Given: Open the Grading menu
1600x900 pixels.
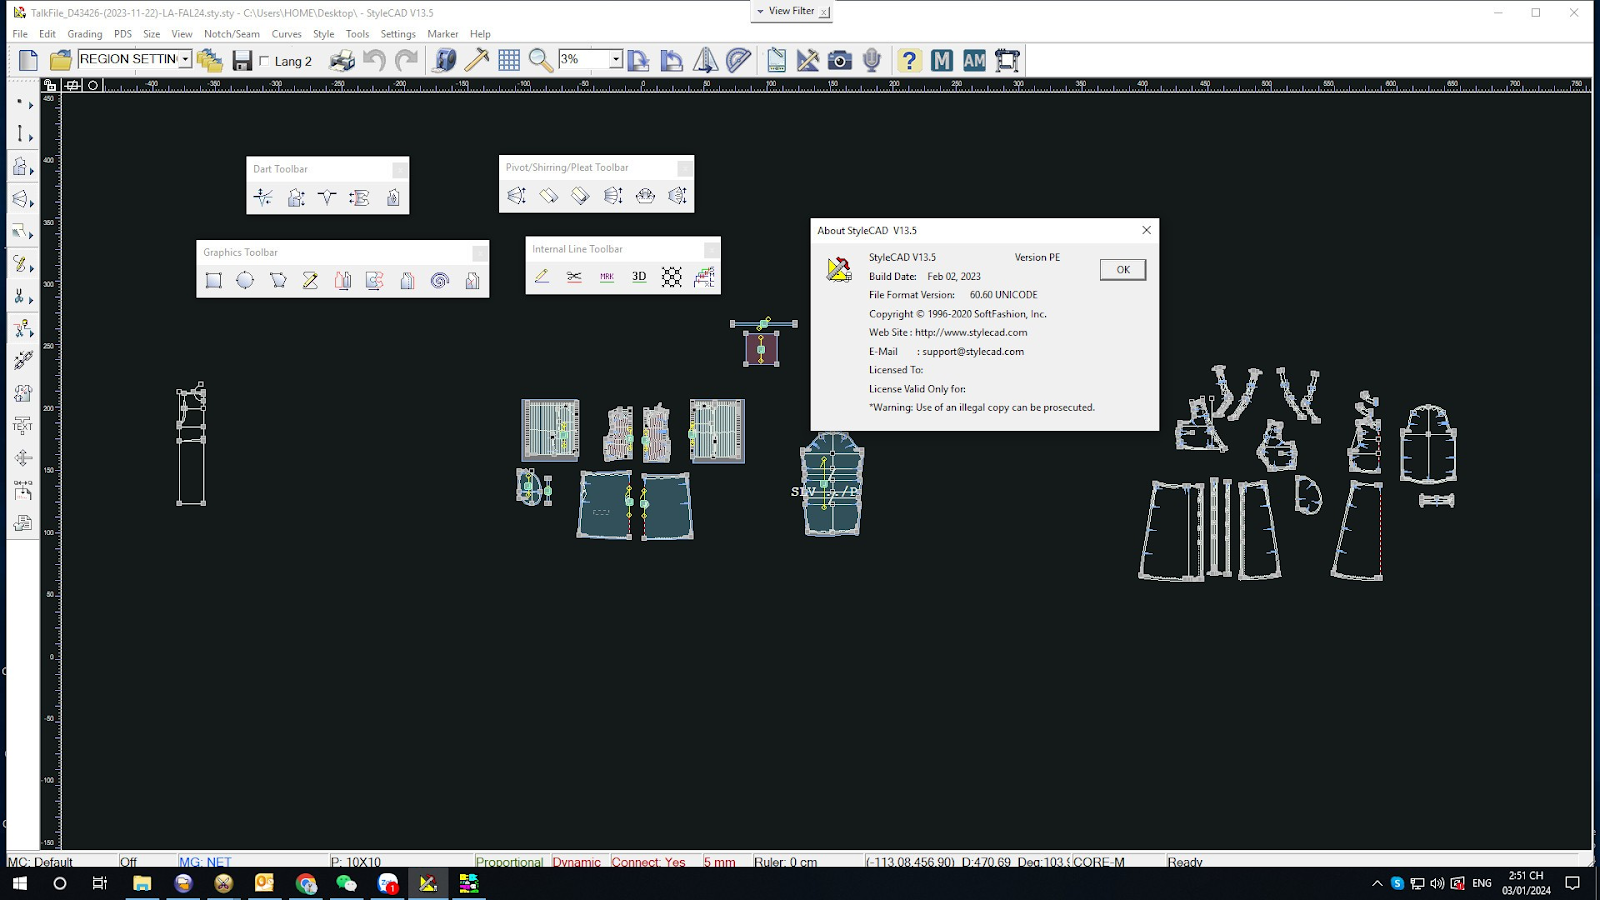Looking at the screenshot, I should click(x=85, y=34).
